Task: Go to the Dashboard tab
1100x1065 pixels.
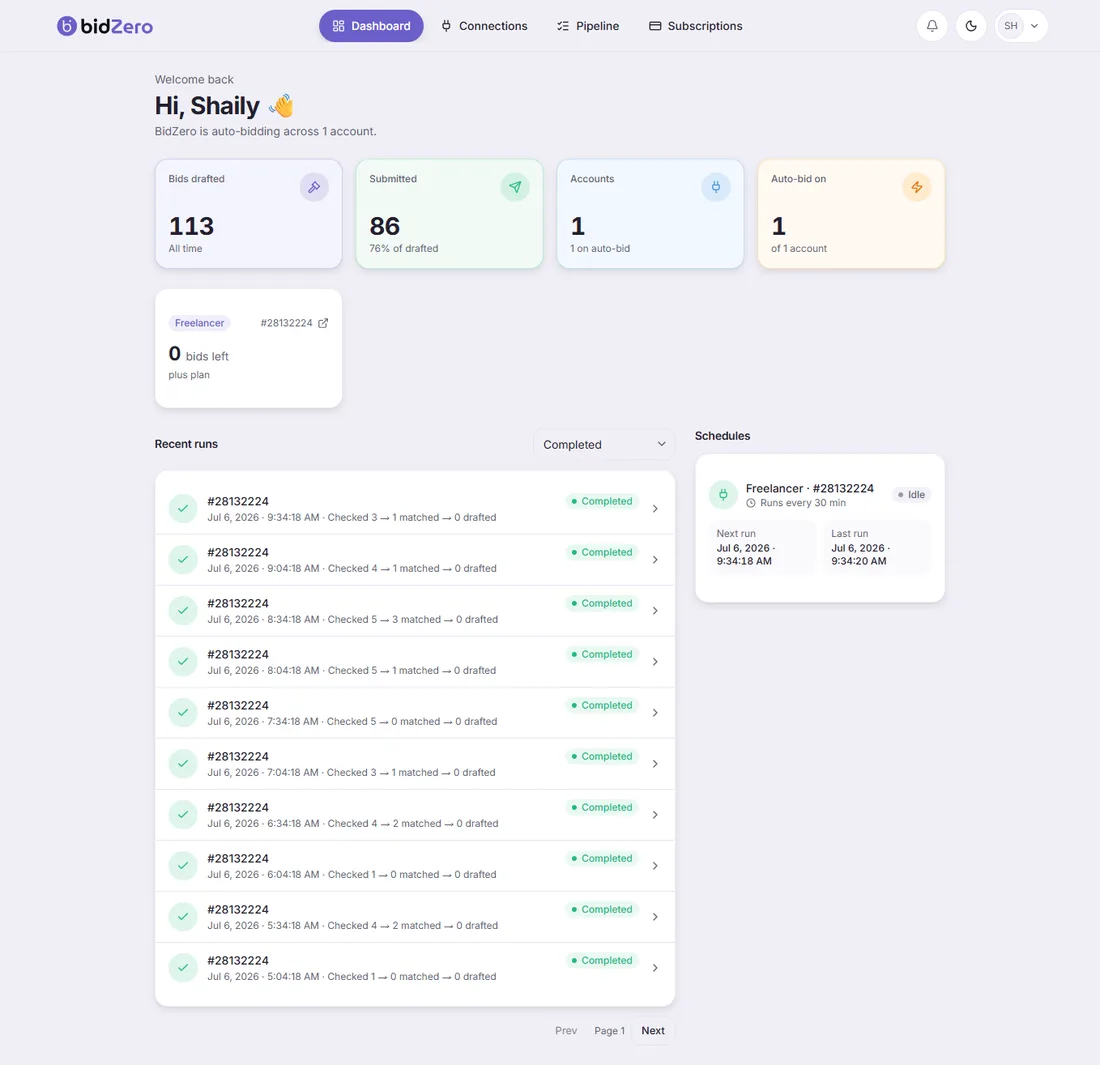Action: click(x=371, y=26)
